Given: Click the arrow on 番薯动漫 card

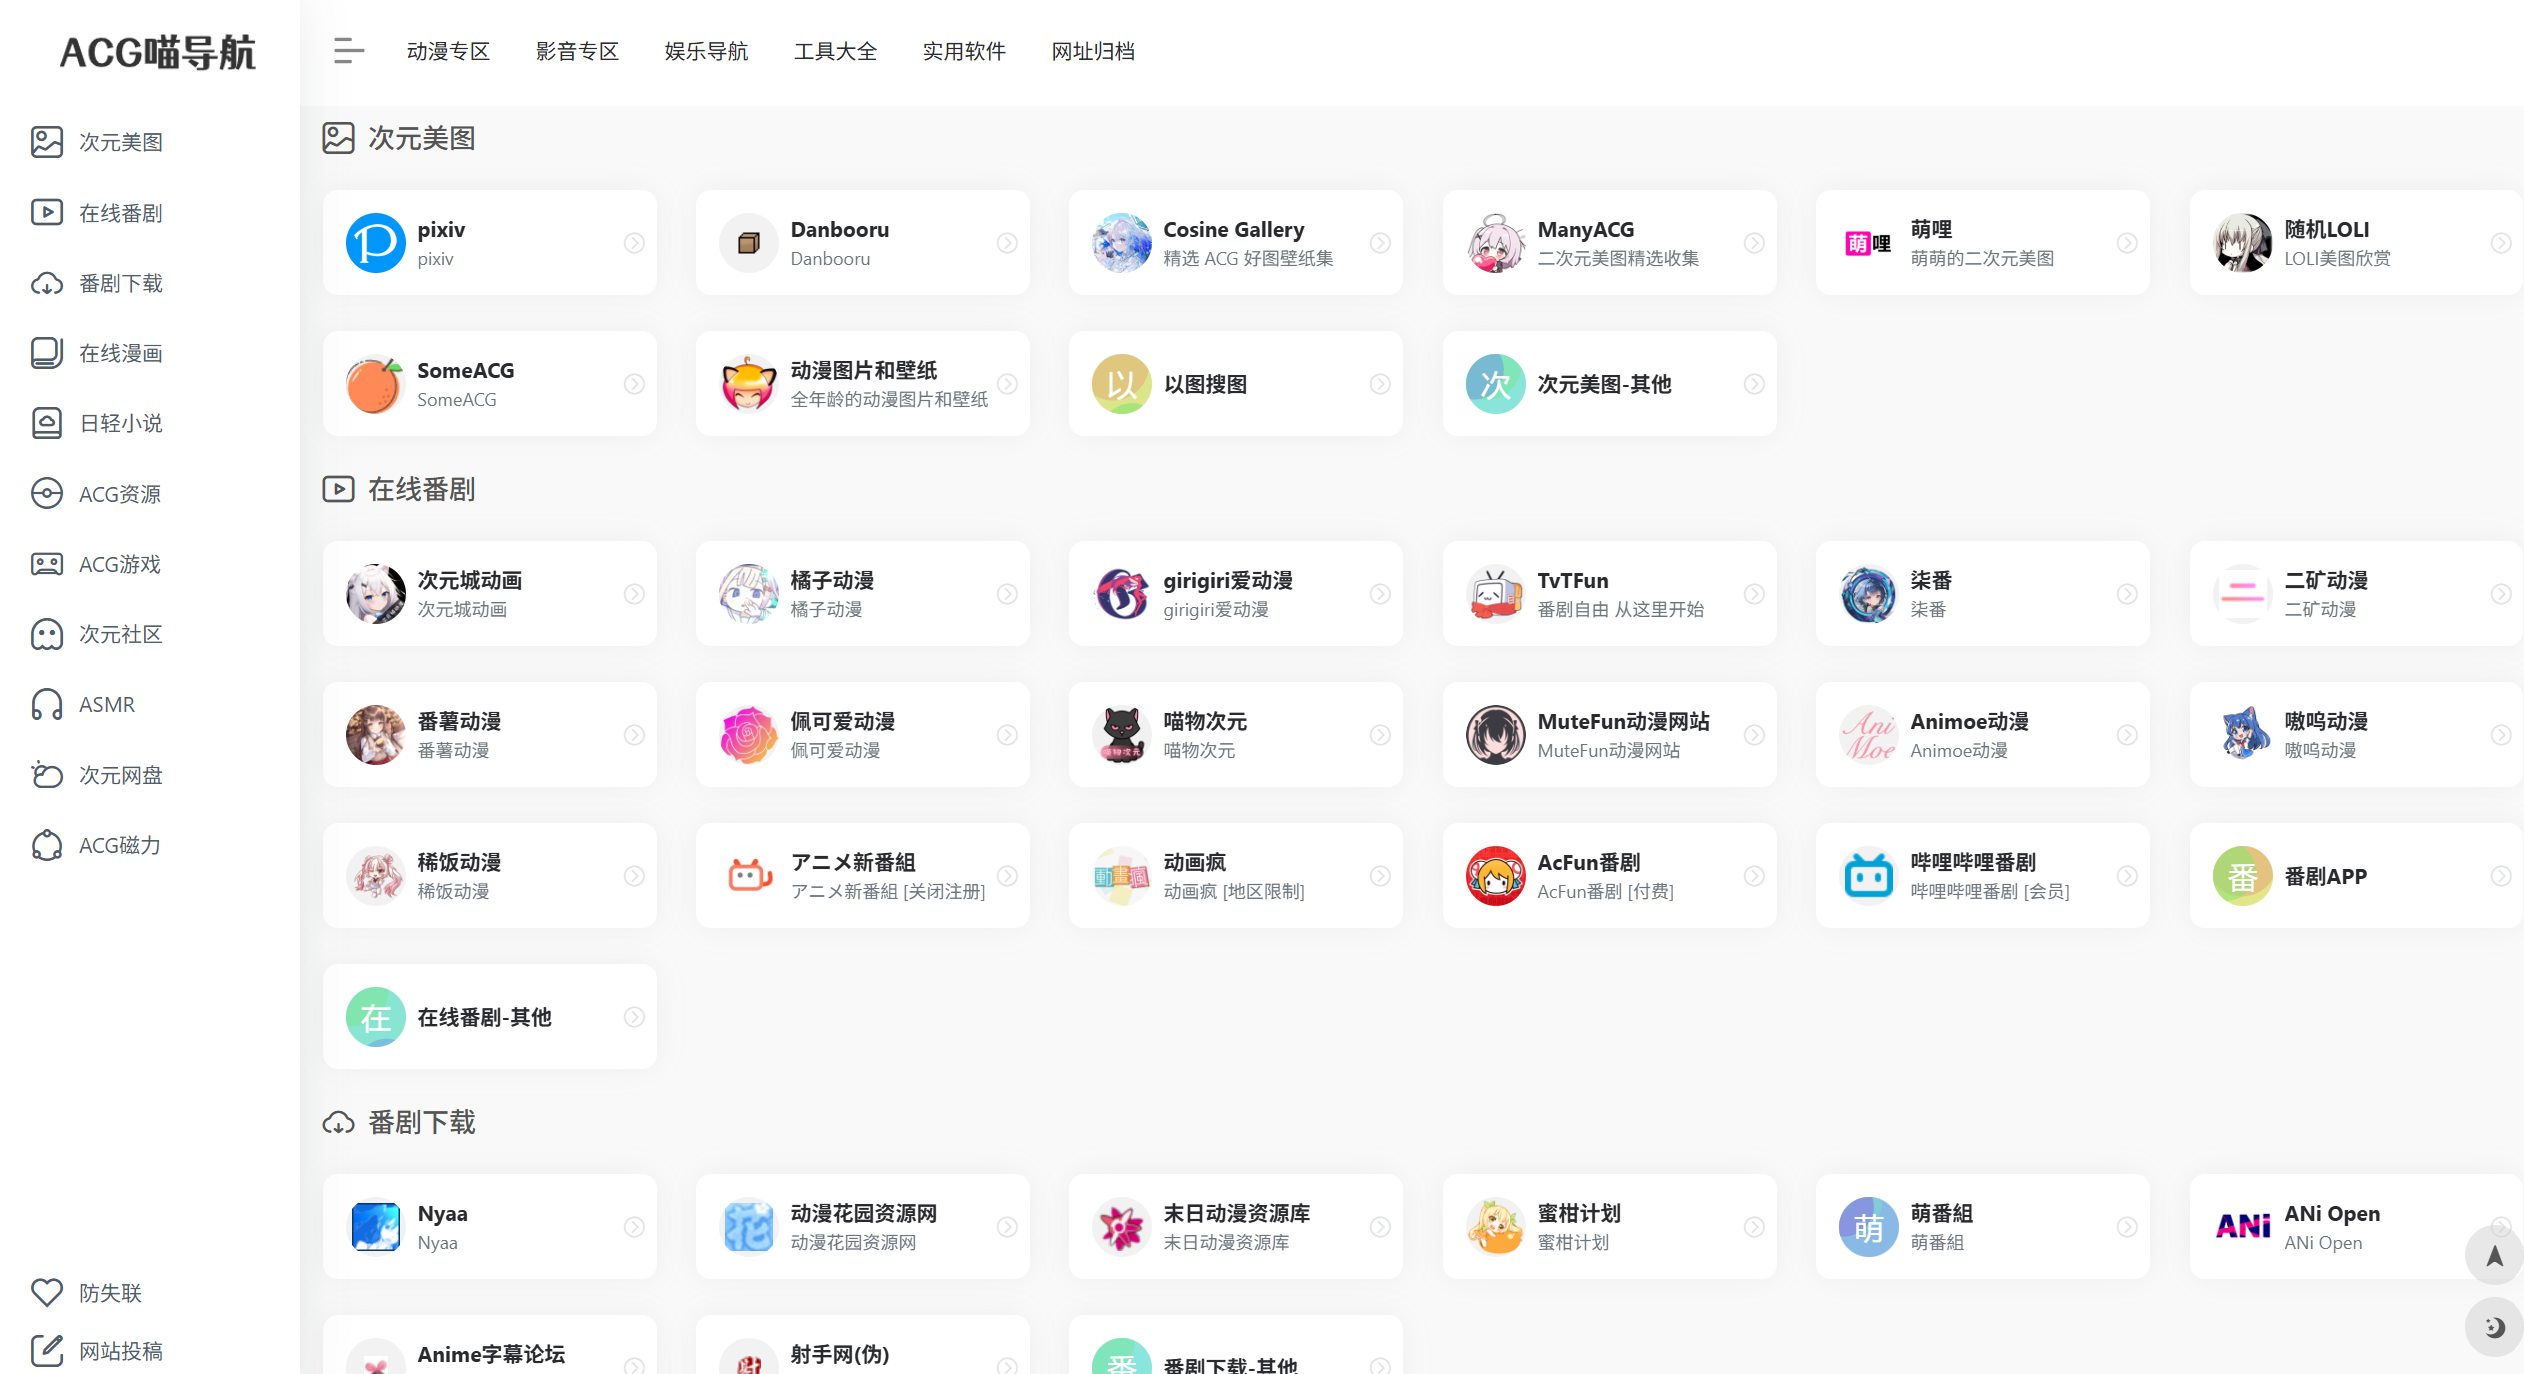Looking at the screenshot, I should [x=634, y=735].
